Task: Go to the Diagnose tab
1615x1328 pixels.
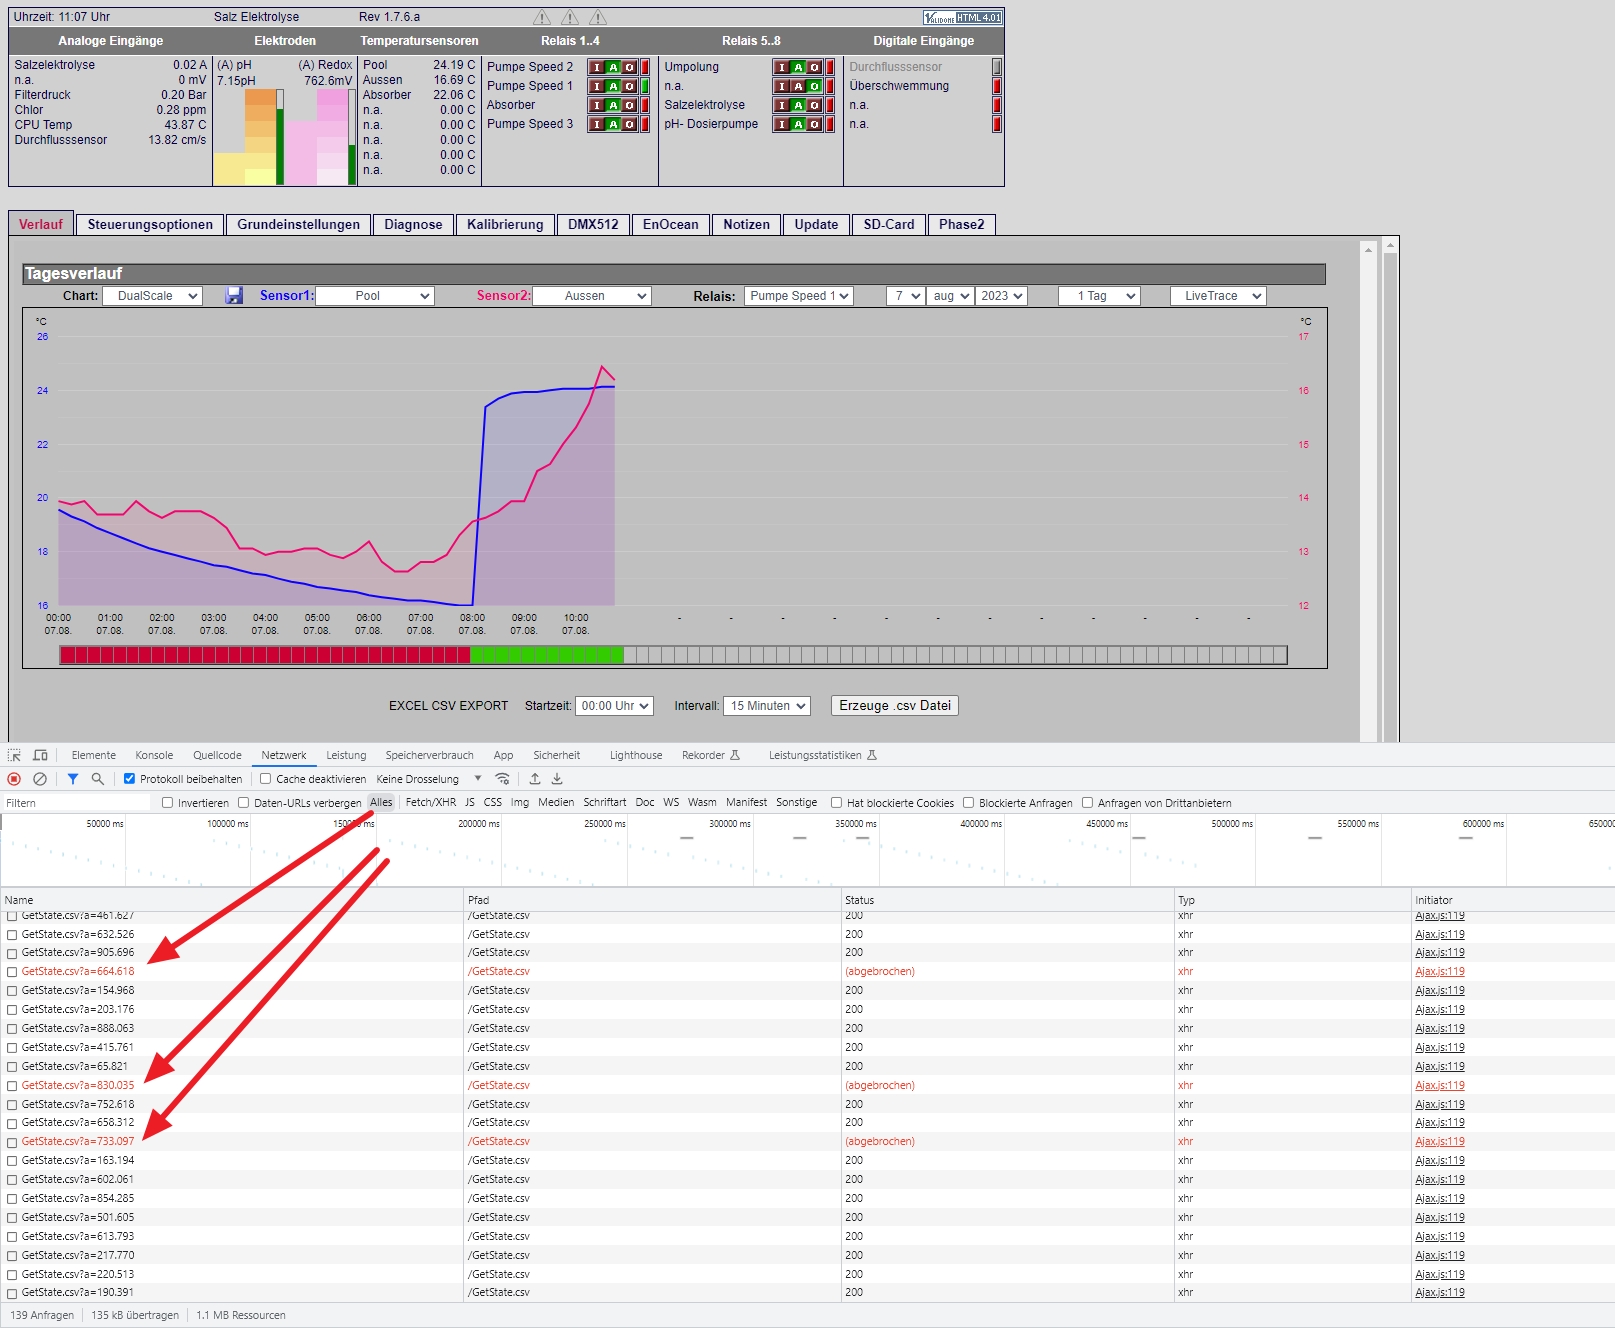Action: tap(414, 225)
